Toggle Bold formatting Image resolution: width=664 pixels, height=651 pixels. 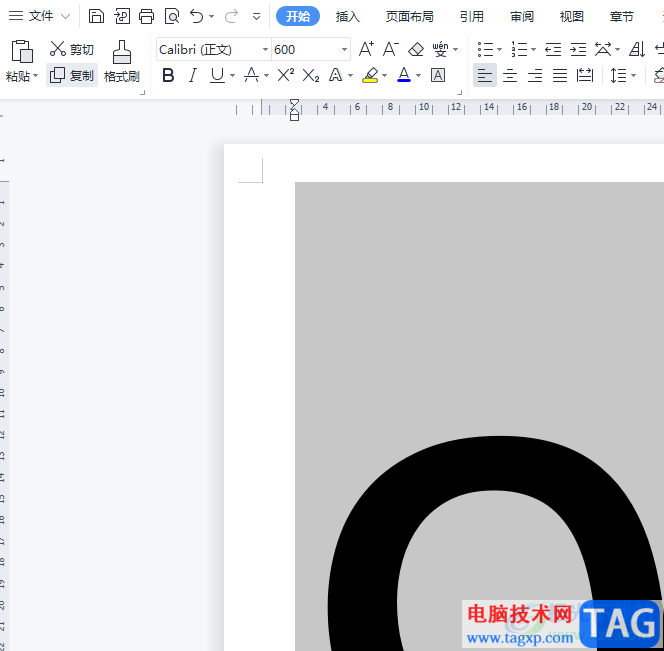(168, 75)
